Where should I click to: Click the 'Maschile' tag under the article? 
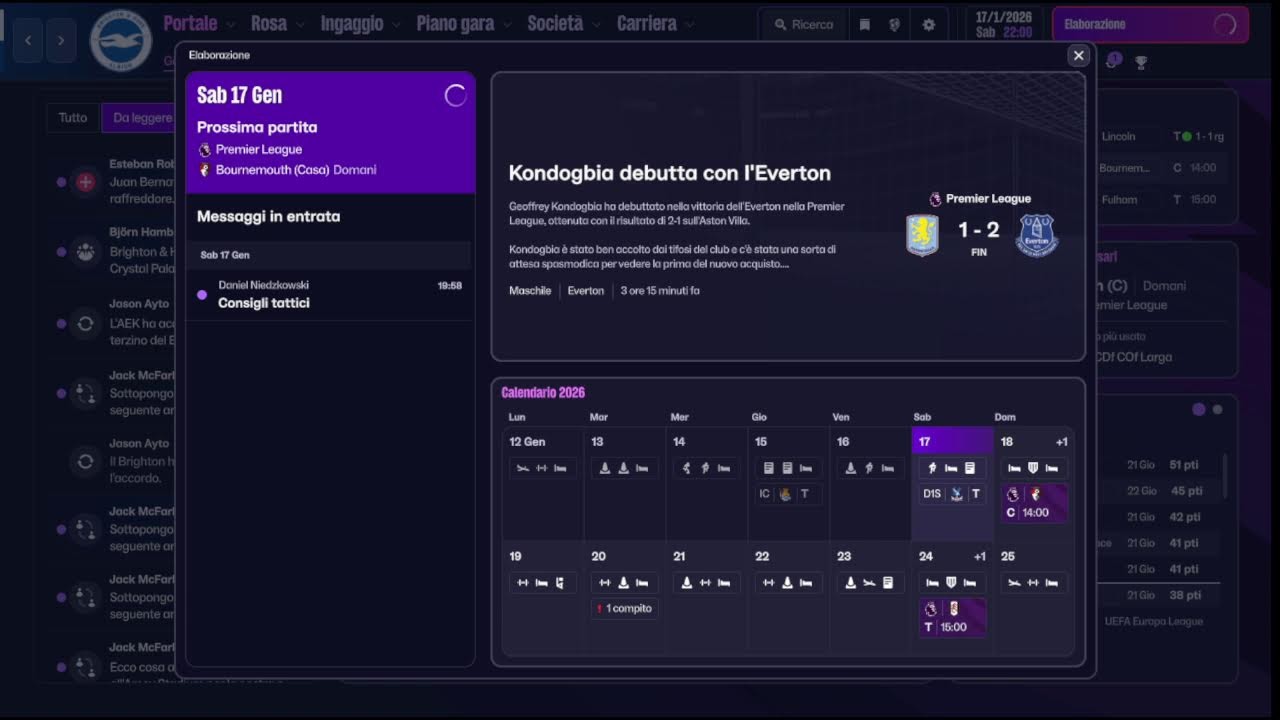tap(530, 291)
